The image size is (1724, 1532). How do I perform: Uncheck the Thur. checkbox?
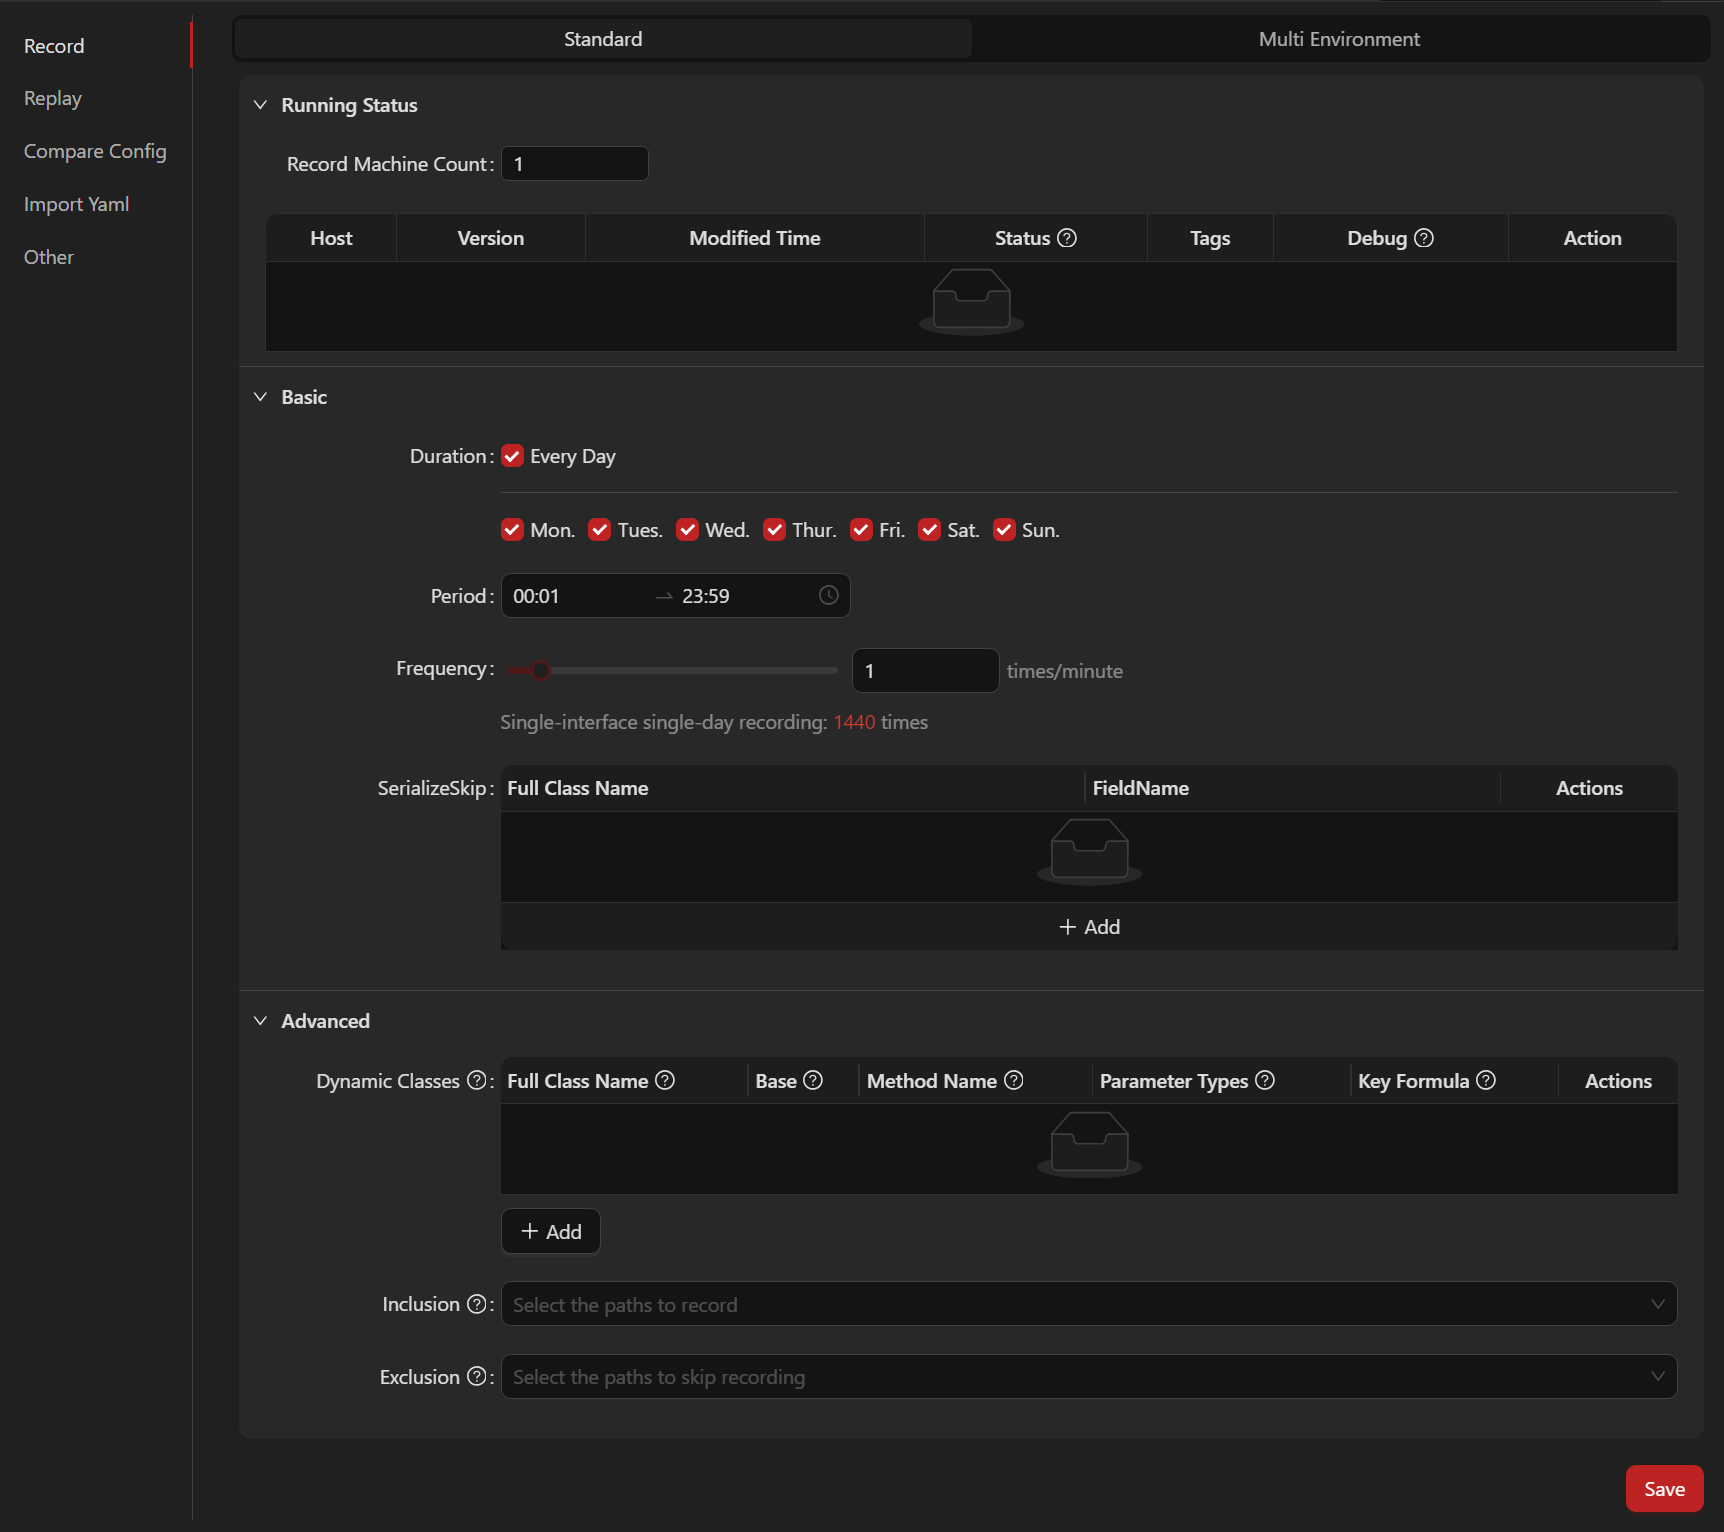(x=774, y=530)
